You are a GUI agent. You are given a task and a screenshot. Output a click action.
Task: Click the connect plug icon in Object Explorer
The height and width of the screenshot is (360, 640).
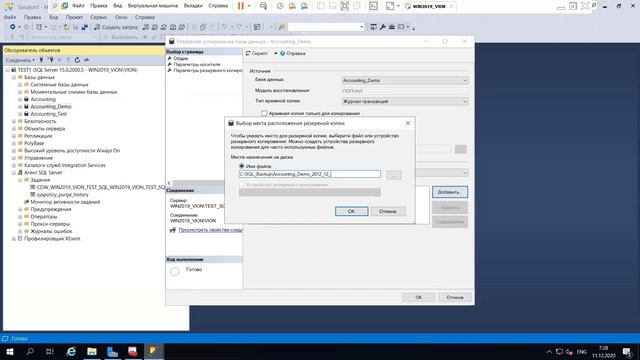pyautogui.click(x=41, y=60)
